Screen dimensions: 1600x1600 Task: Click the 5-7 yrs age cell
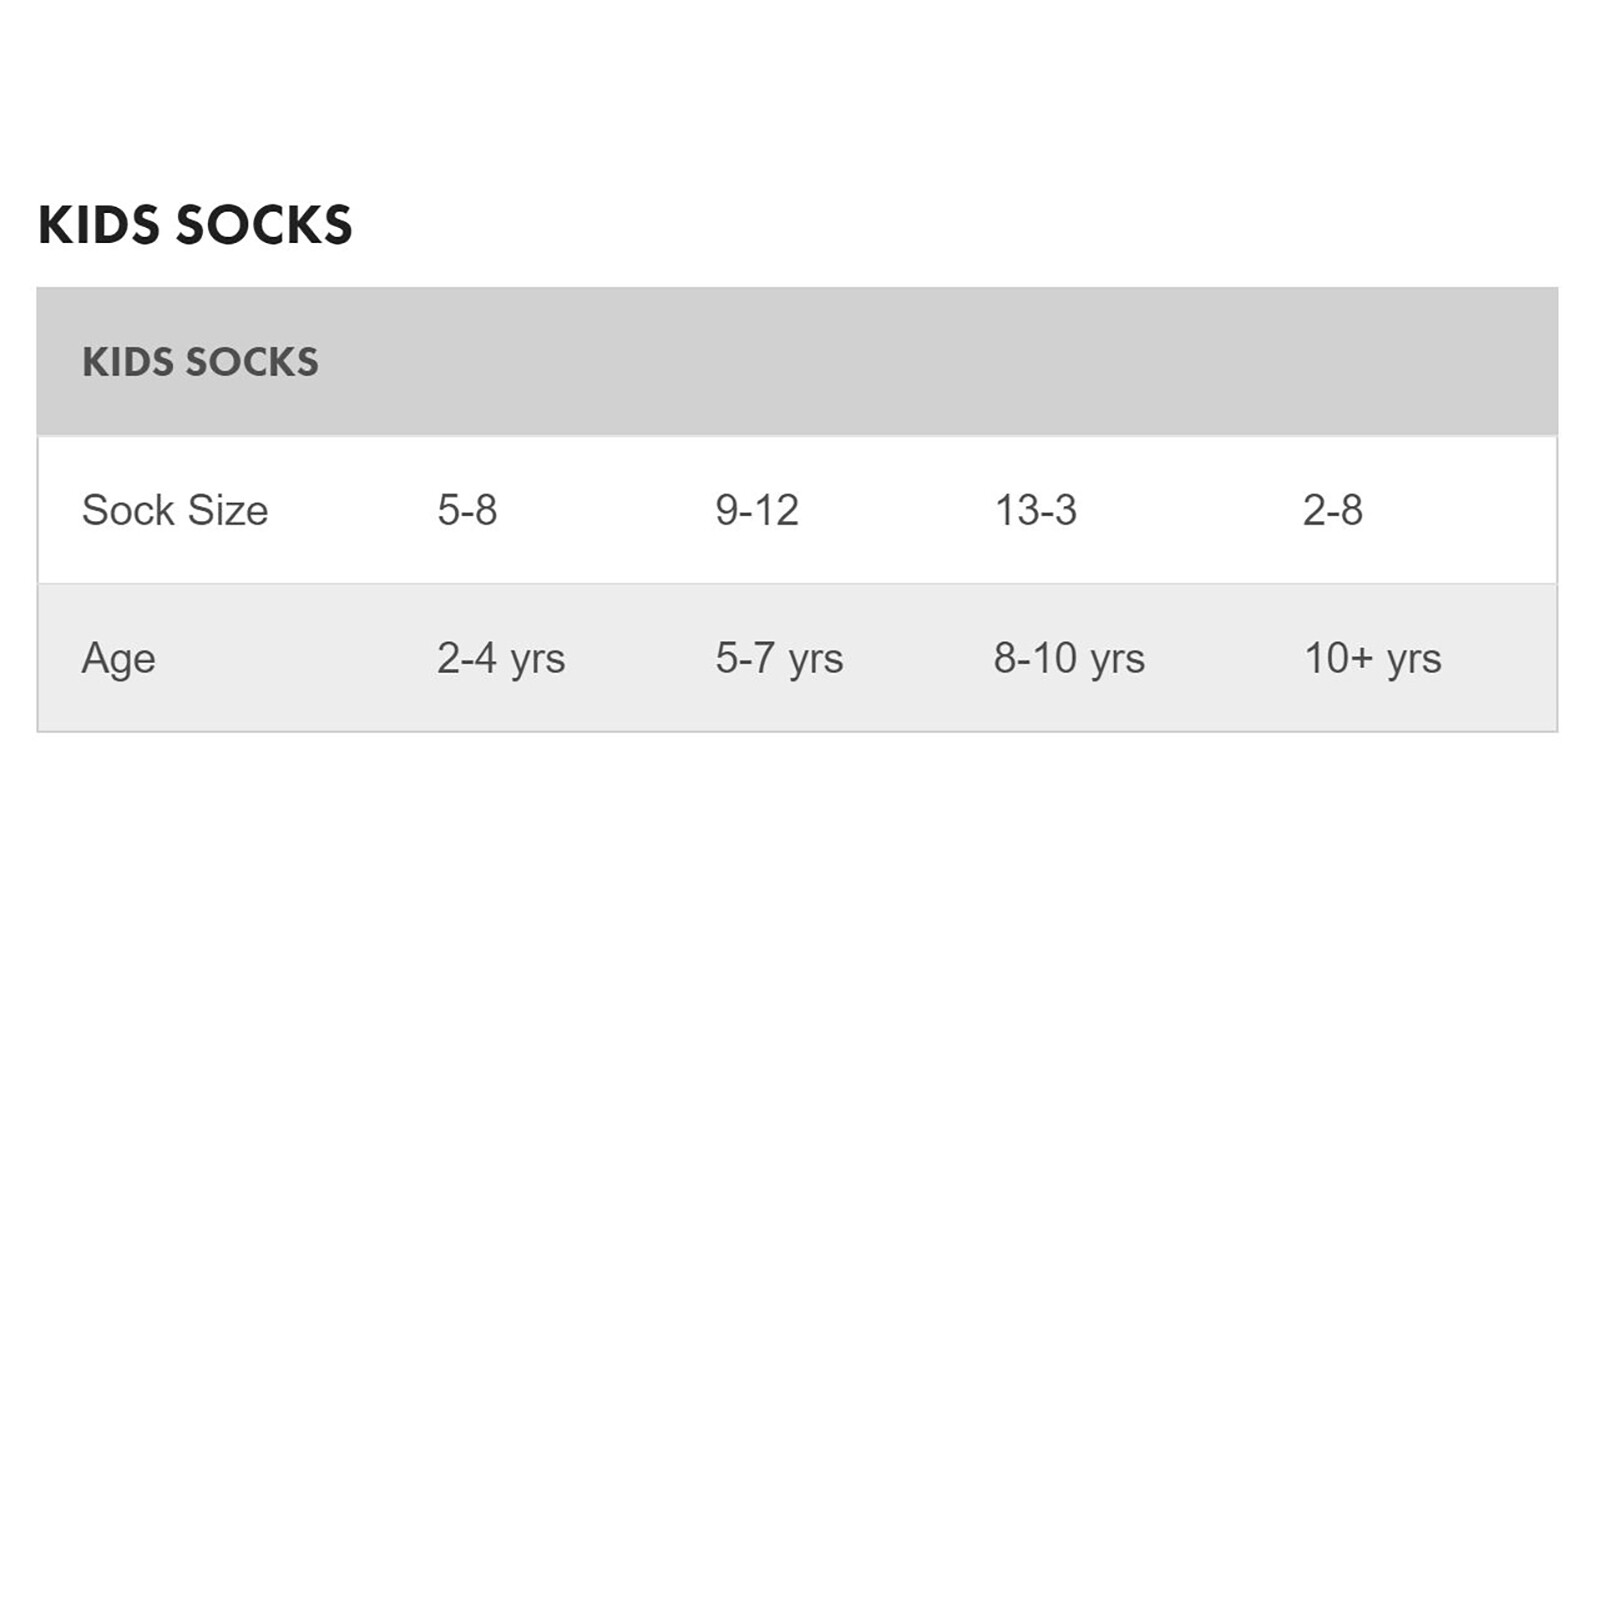(779, 659)
